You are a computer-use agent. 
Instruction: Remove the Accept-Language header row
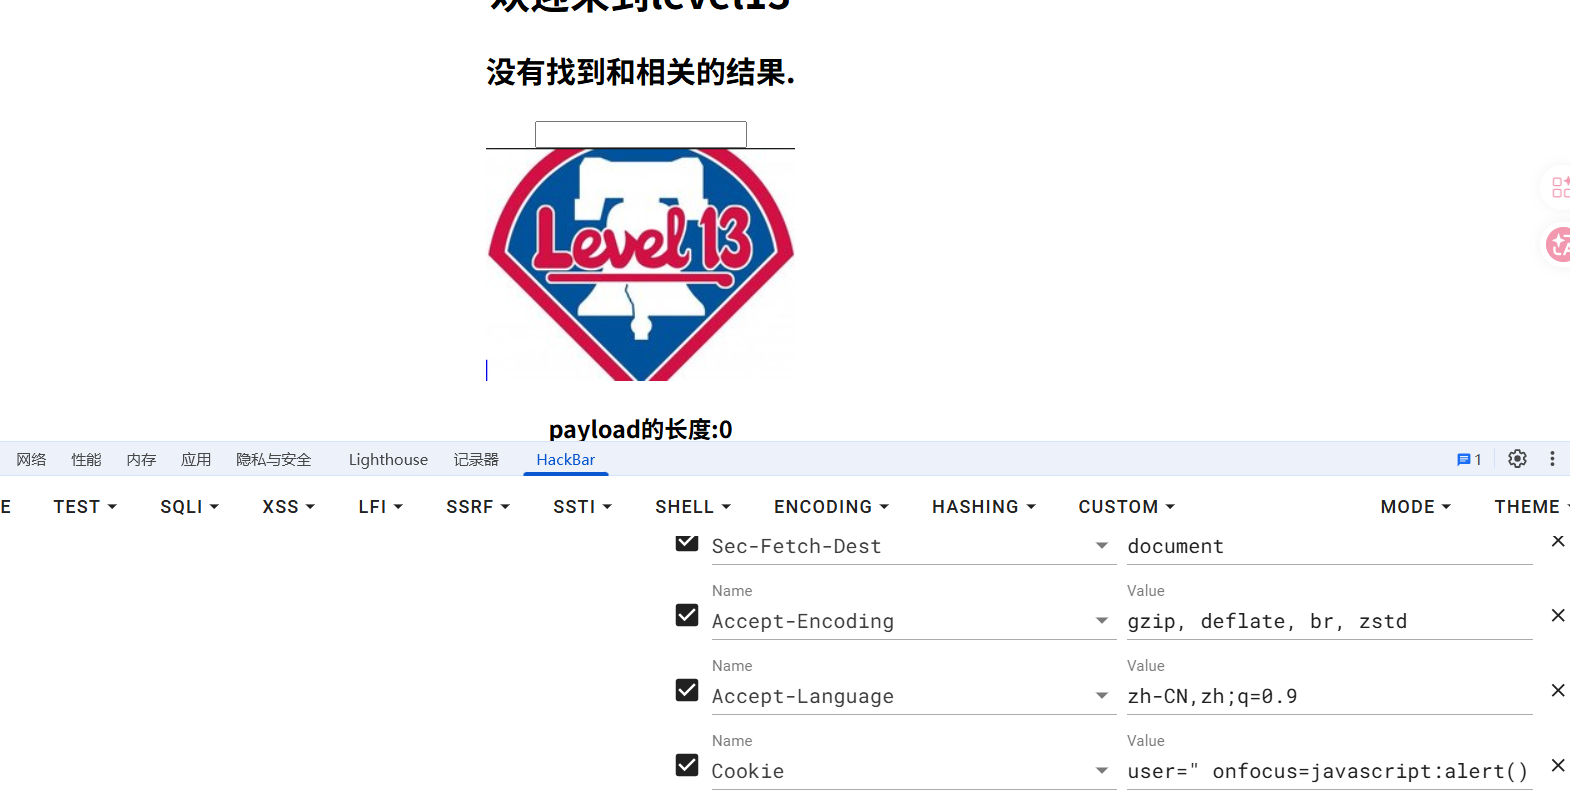coord(1558,691)
